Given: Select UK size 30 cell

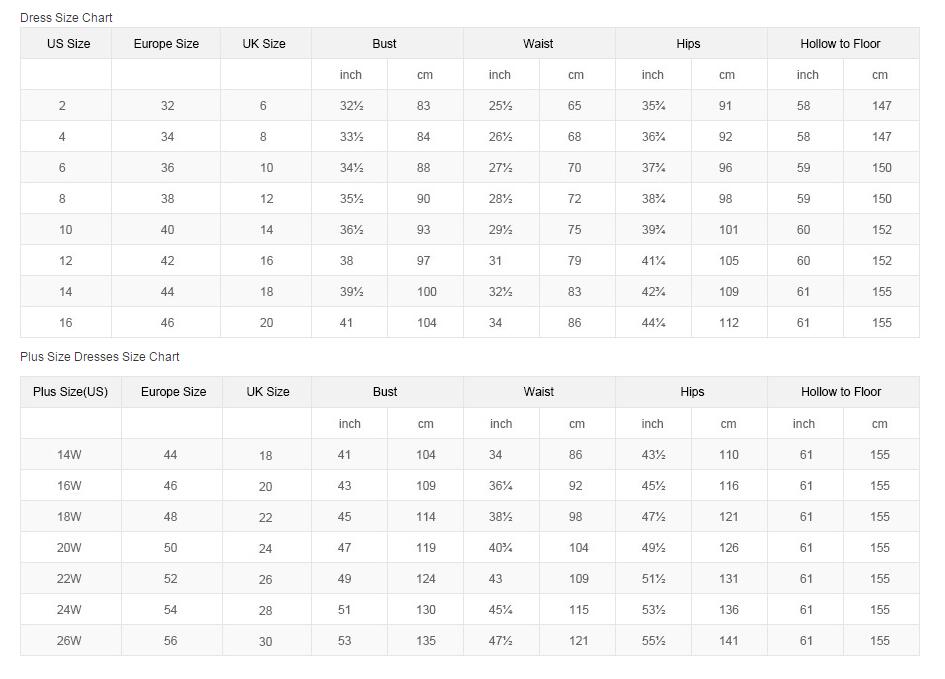Looking at the screenshot, I should pyautogui.click(x=265, y=642).
